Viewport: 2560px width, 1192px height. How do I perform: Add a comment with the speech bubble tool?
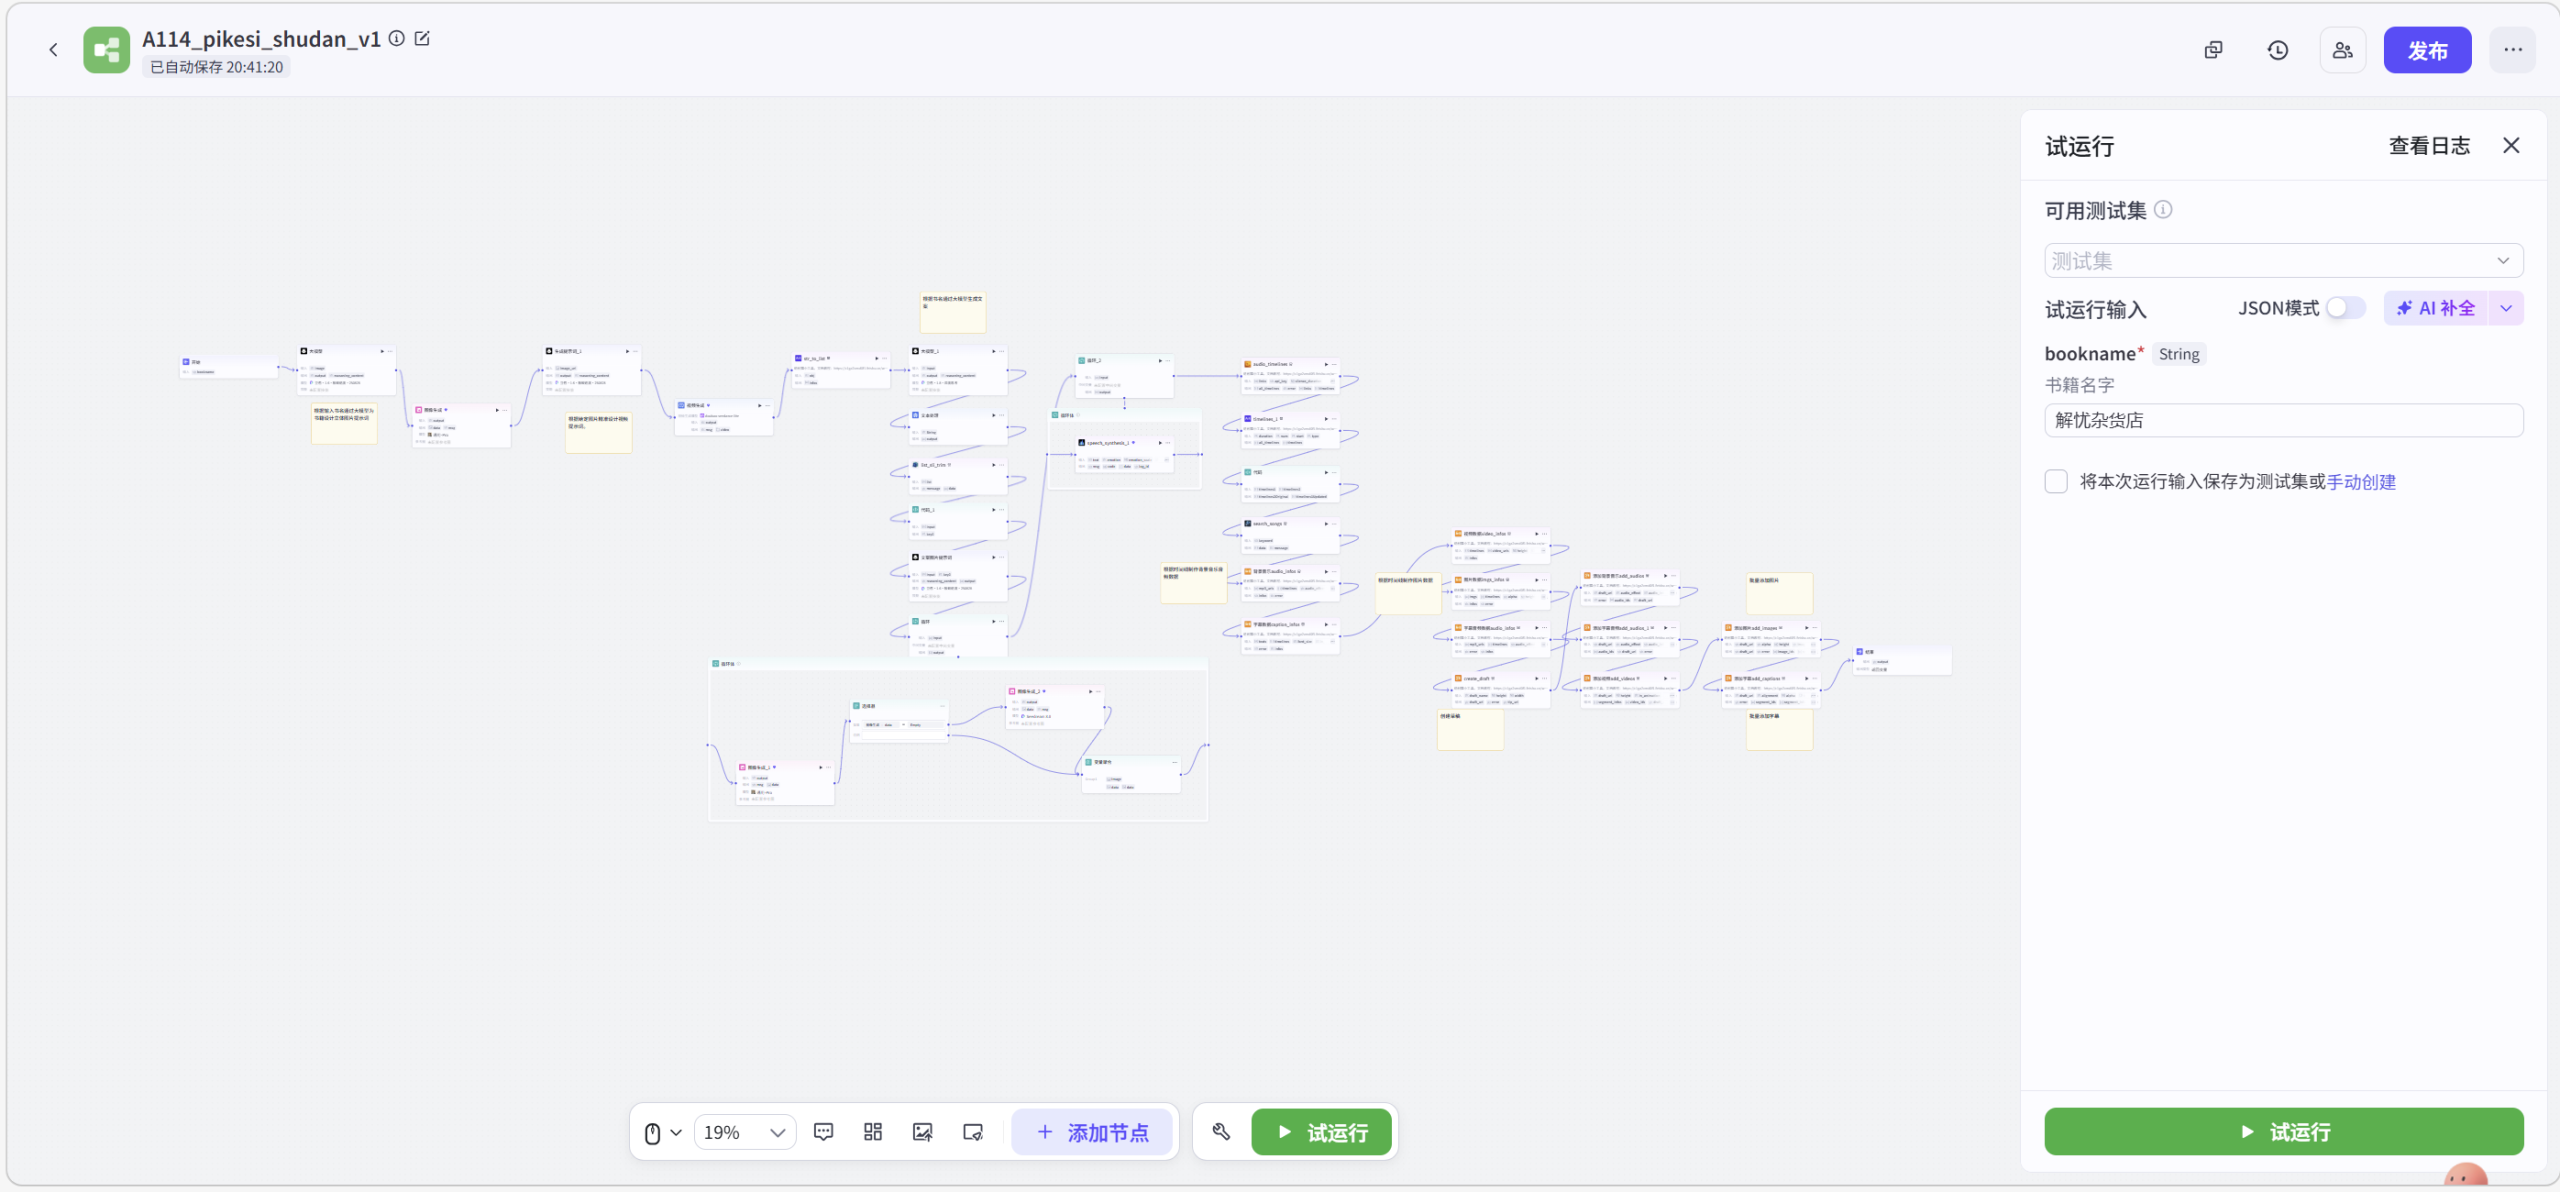823,1132
